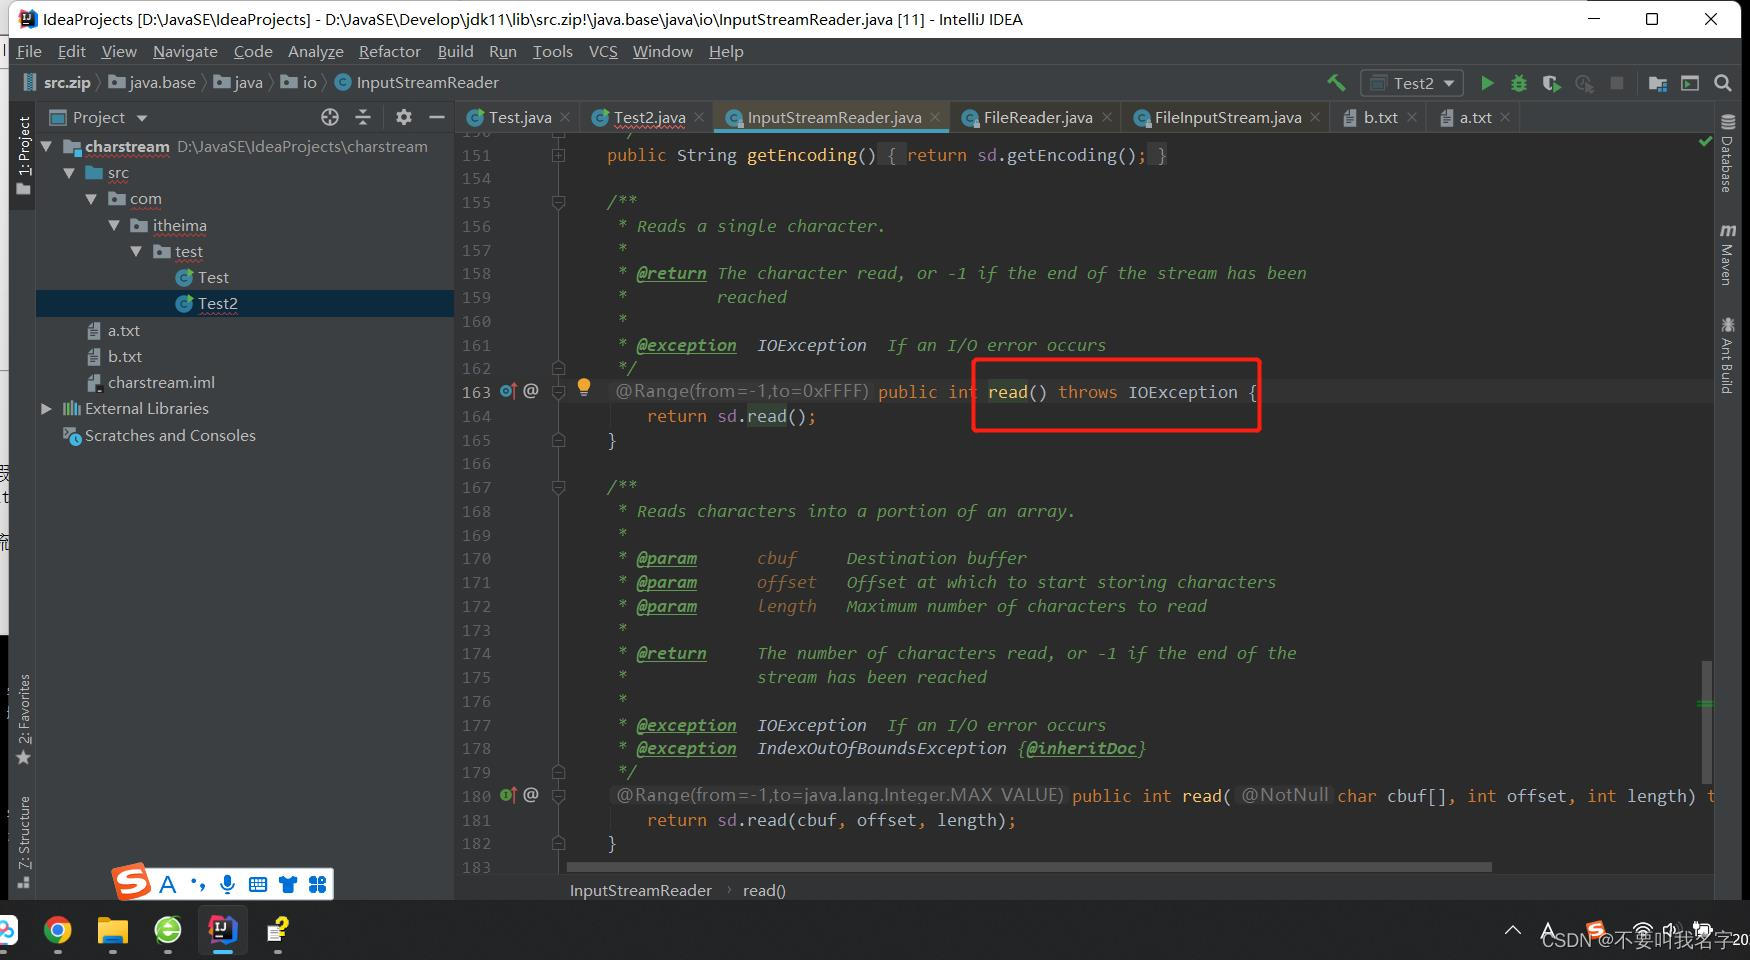
Task: Open Project Structure icon
Action: click(1658, 83)
